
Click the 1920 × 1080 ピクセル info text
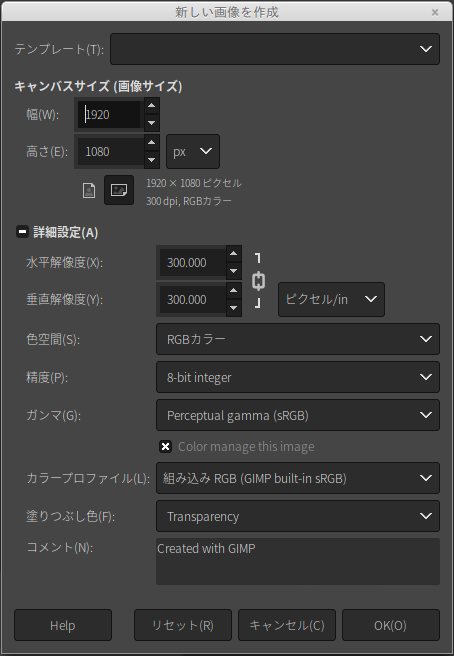tap(194, 183)
